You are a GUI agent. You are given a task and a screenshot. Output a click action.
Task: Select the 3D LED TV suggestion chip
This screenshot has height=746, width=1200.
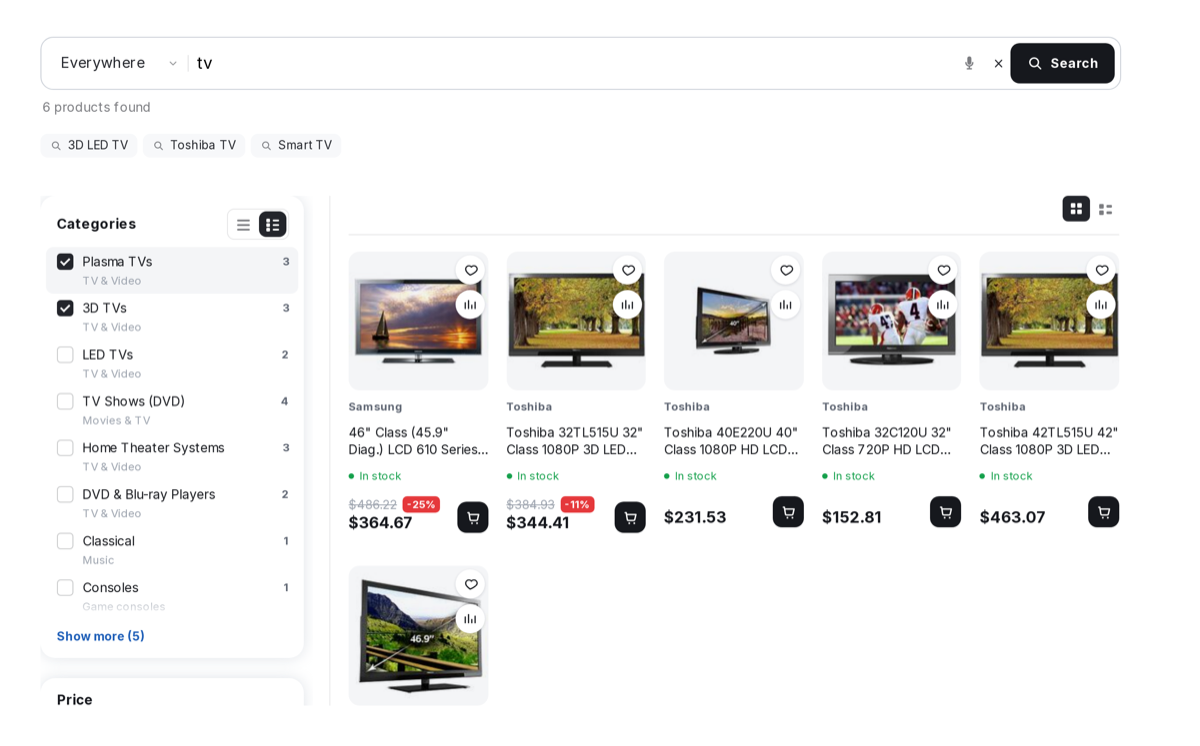click(x=89, y=145)
